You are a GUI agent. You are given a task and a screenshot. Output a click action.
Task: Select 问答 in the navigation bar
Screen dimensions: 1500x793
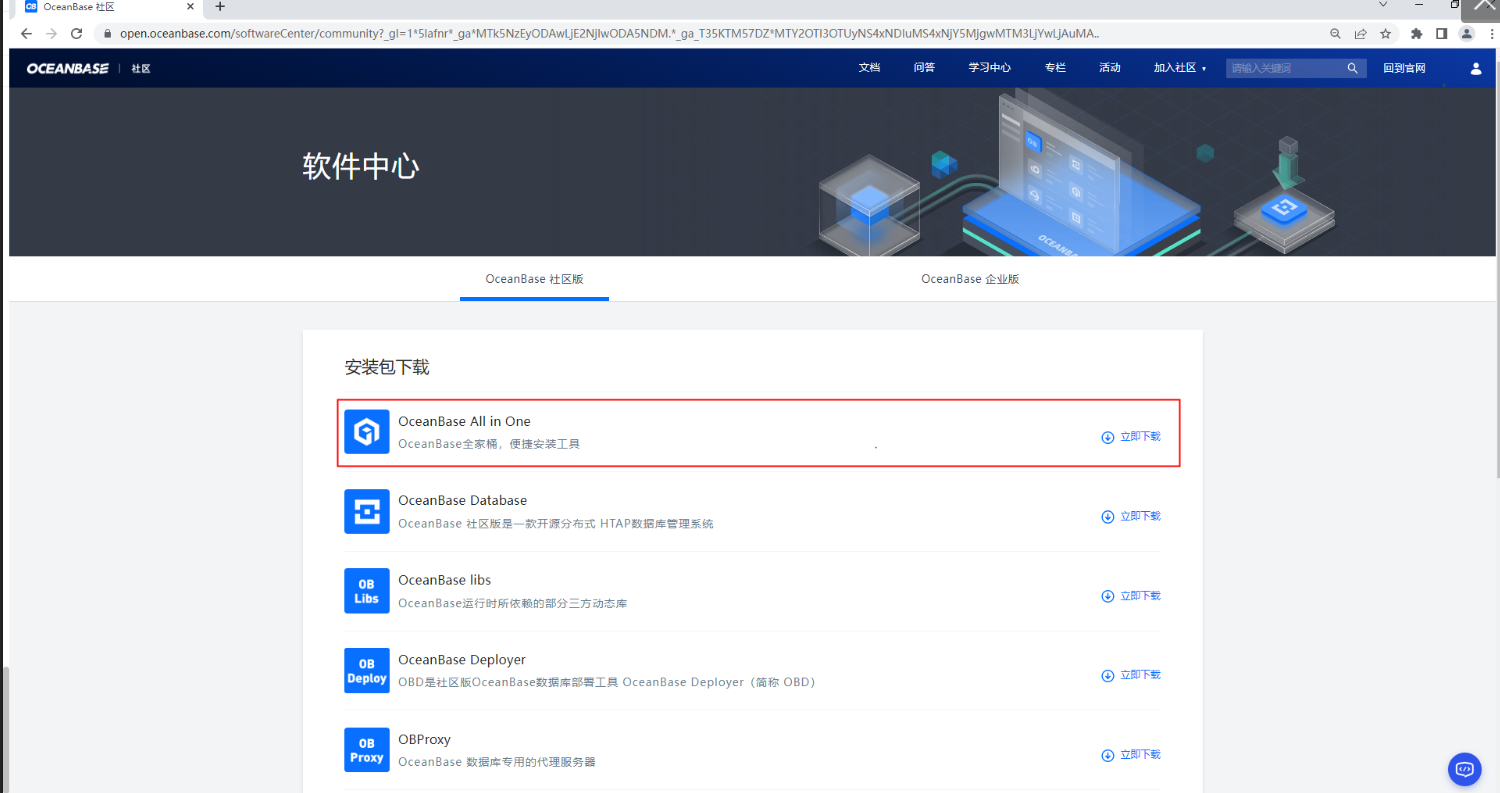(923, 68)
